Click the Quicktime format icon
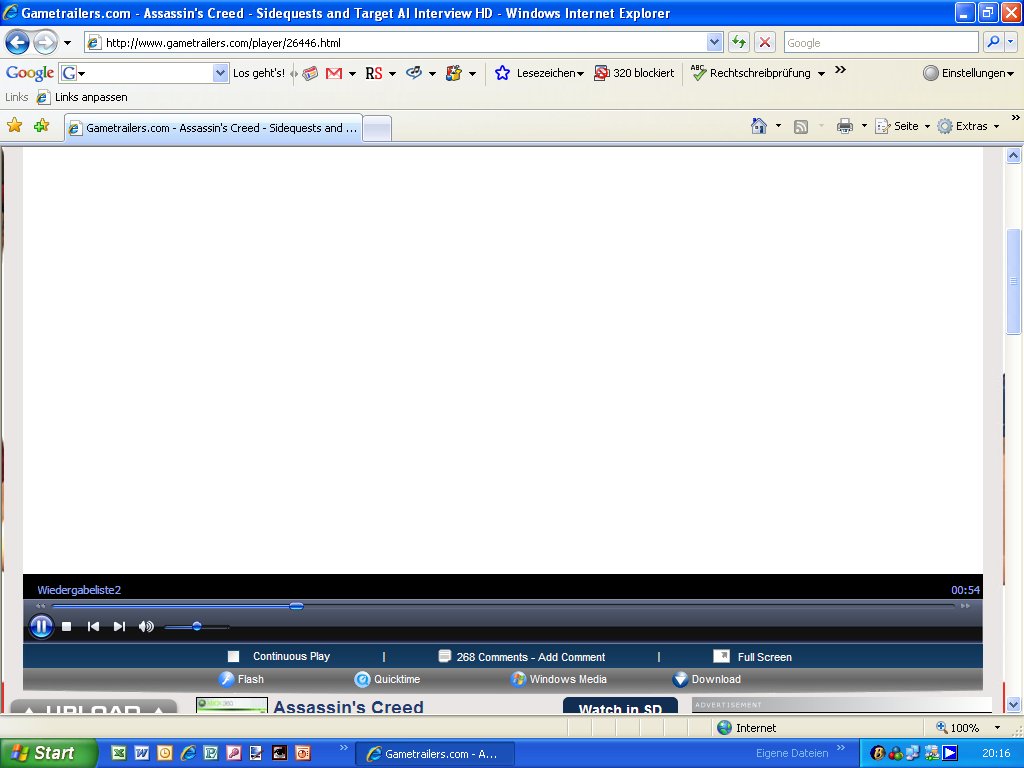The height and width of the screenshot is (768, 1024). click(x=362, y=679)
